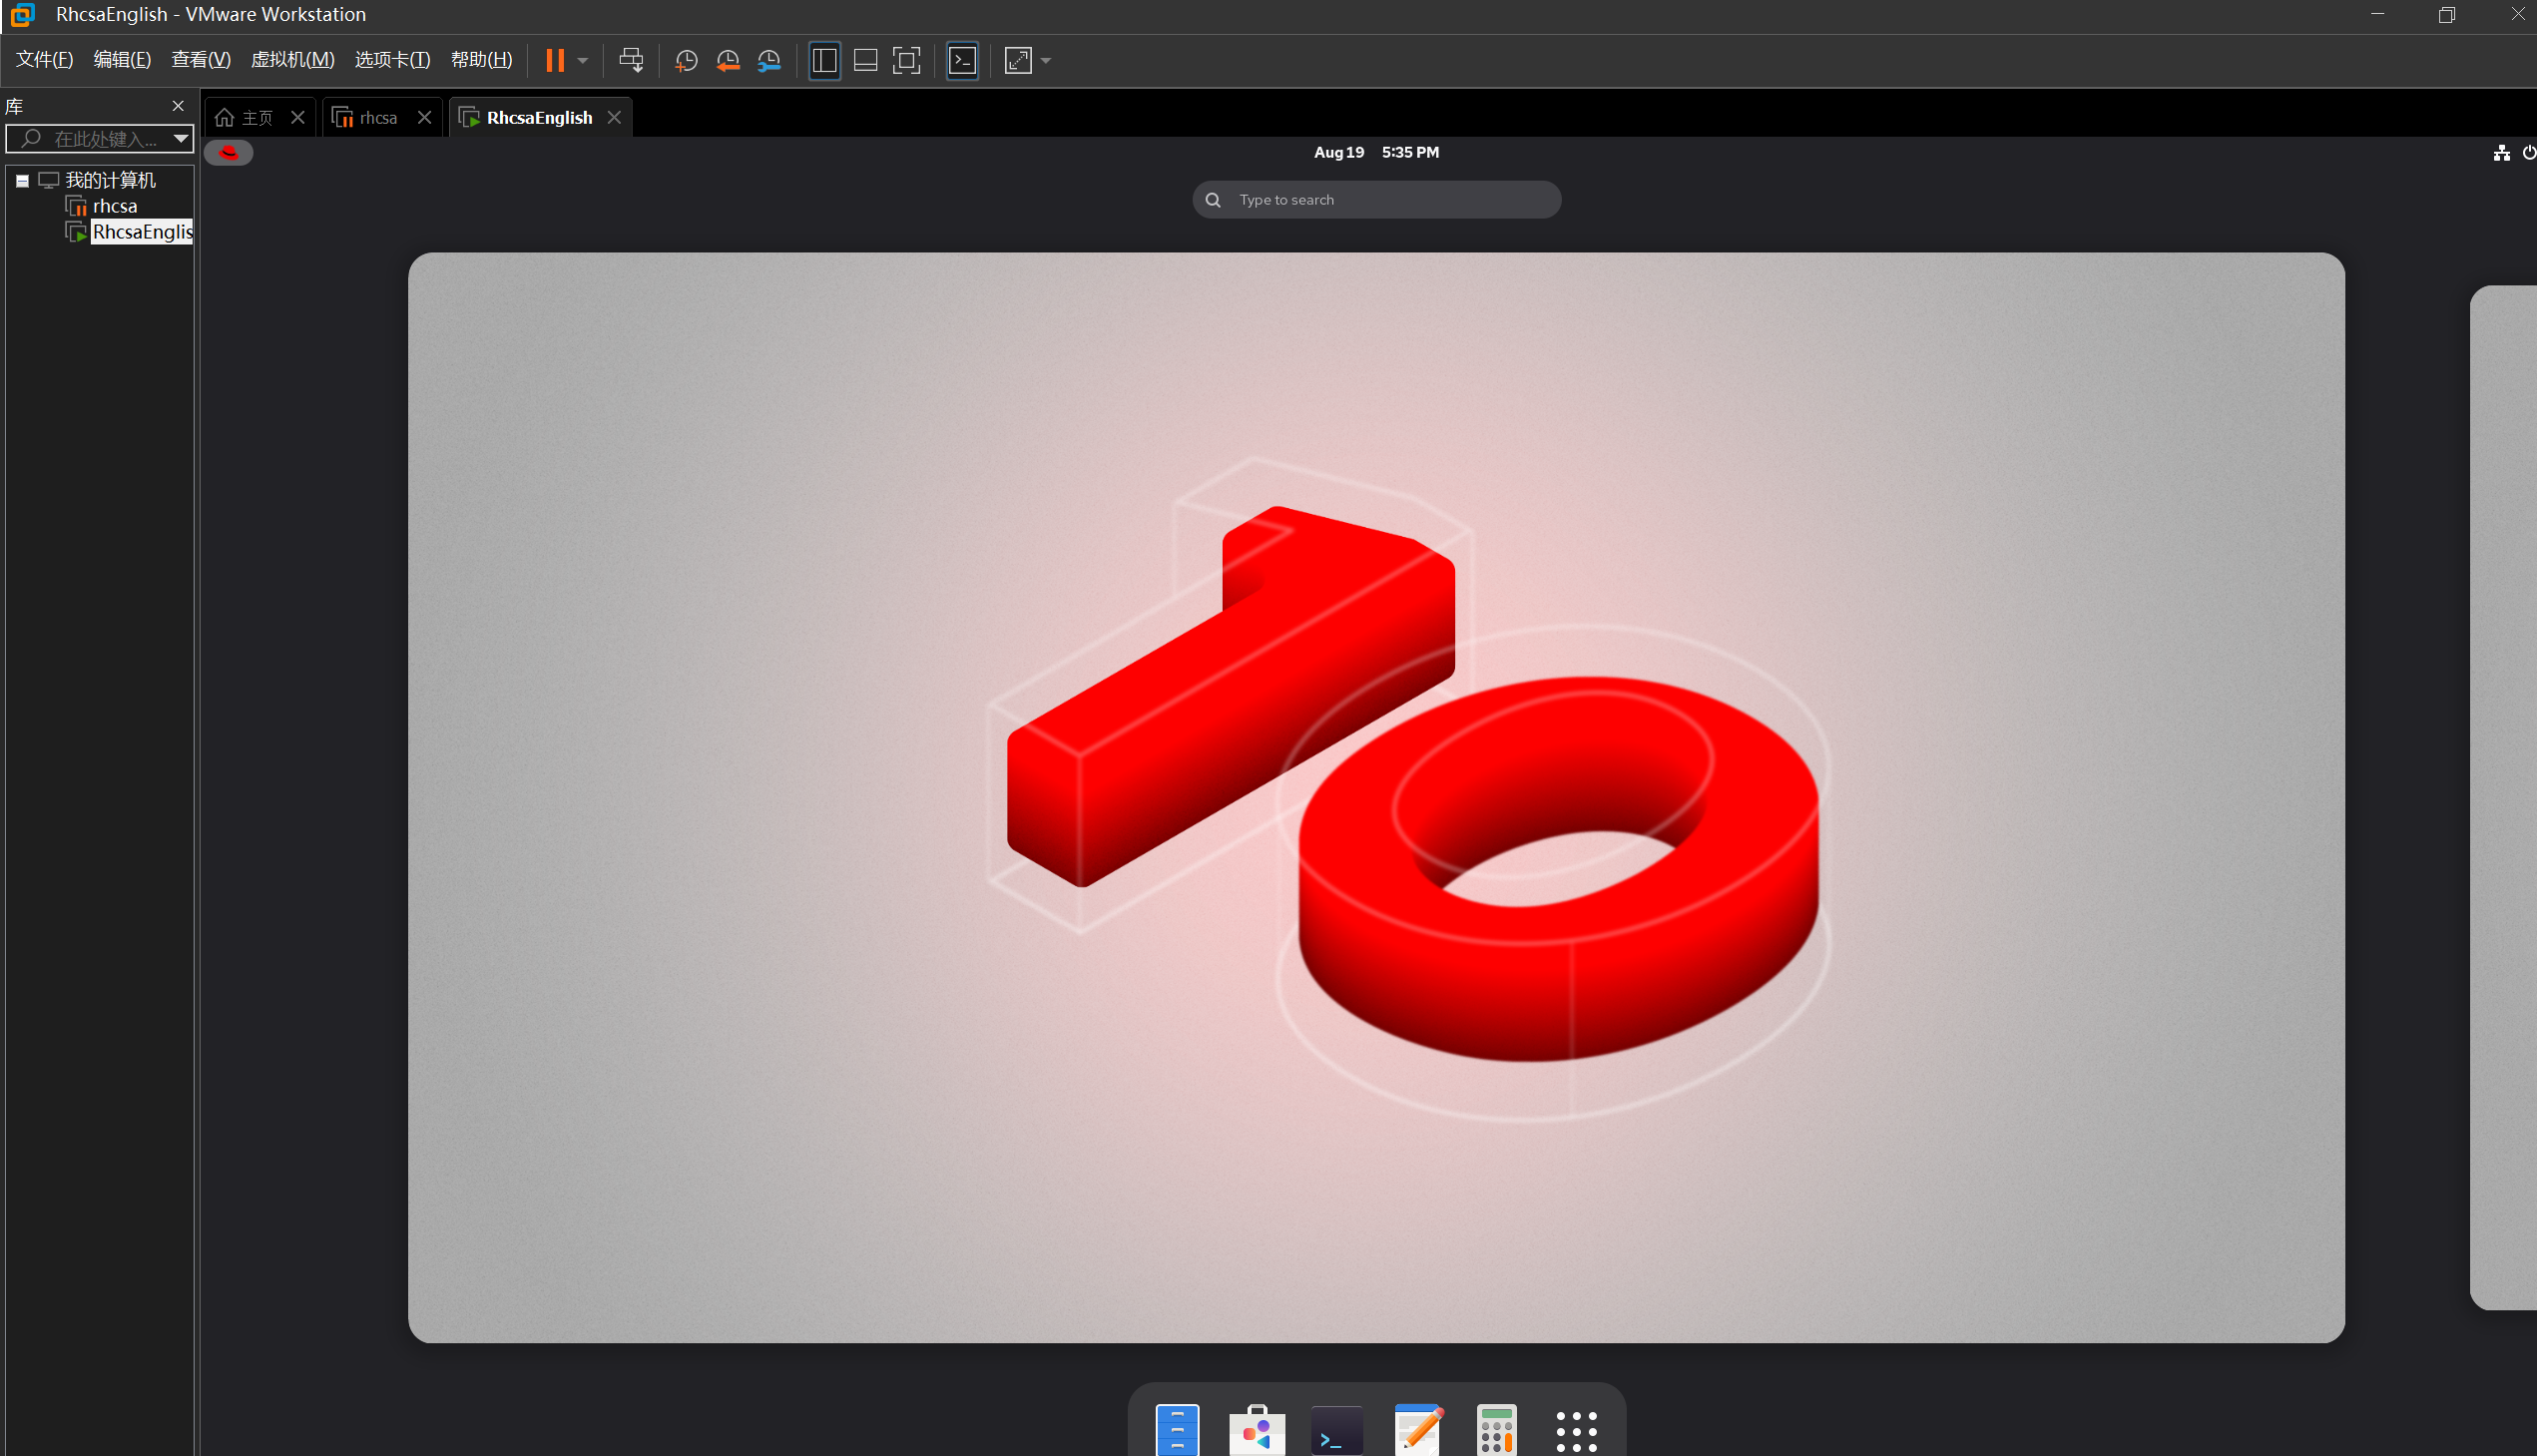Open the 虚拟机(M) menu
Image resolution: width=2537 pixels, height=1456 pixels.
[x=293, y=60]
